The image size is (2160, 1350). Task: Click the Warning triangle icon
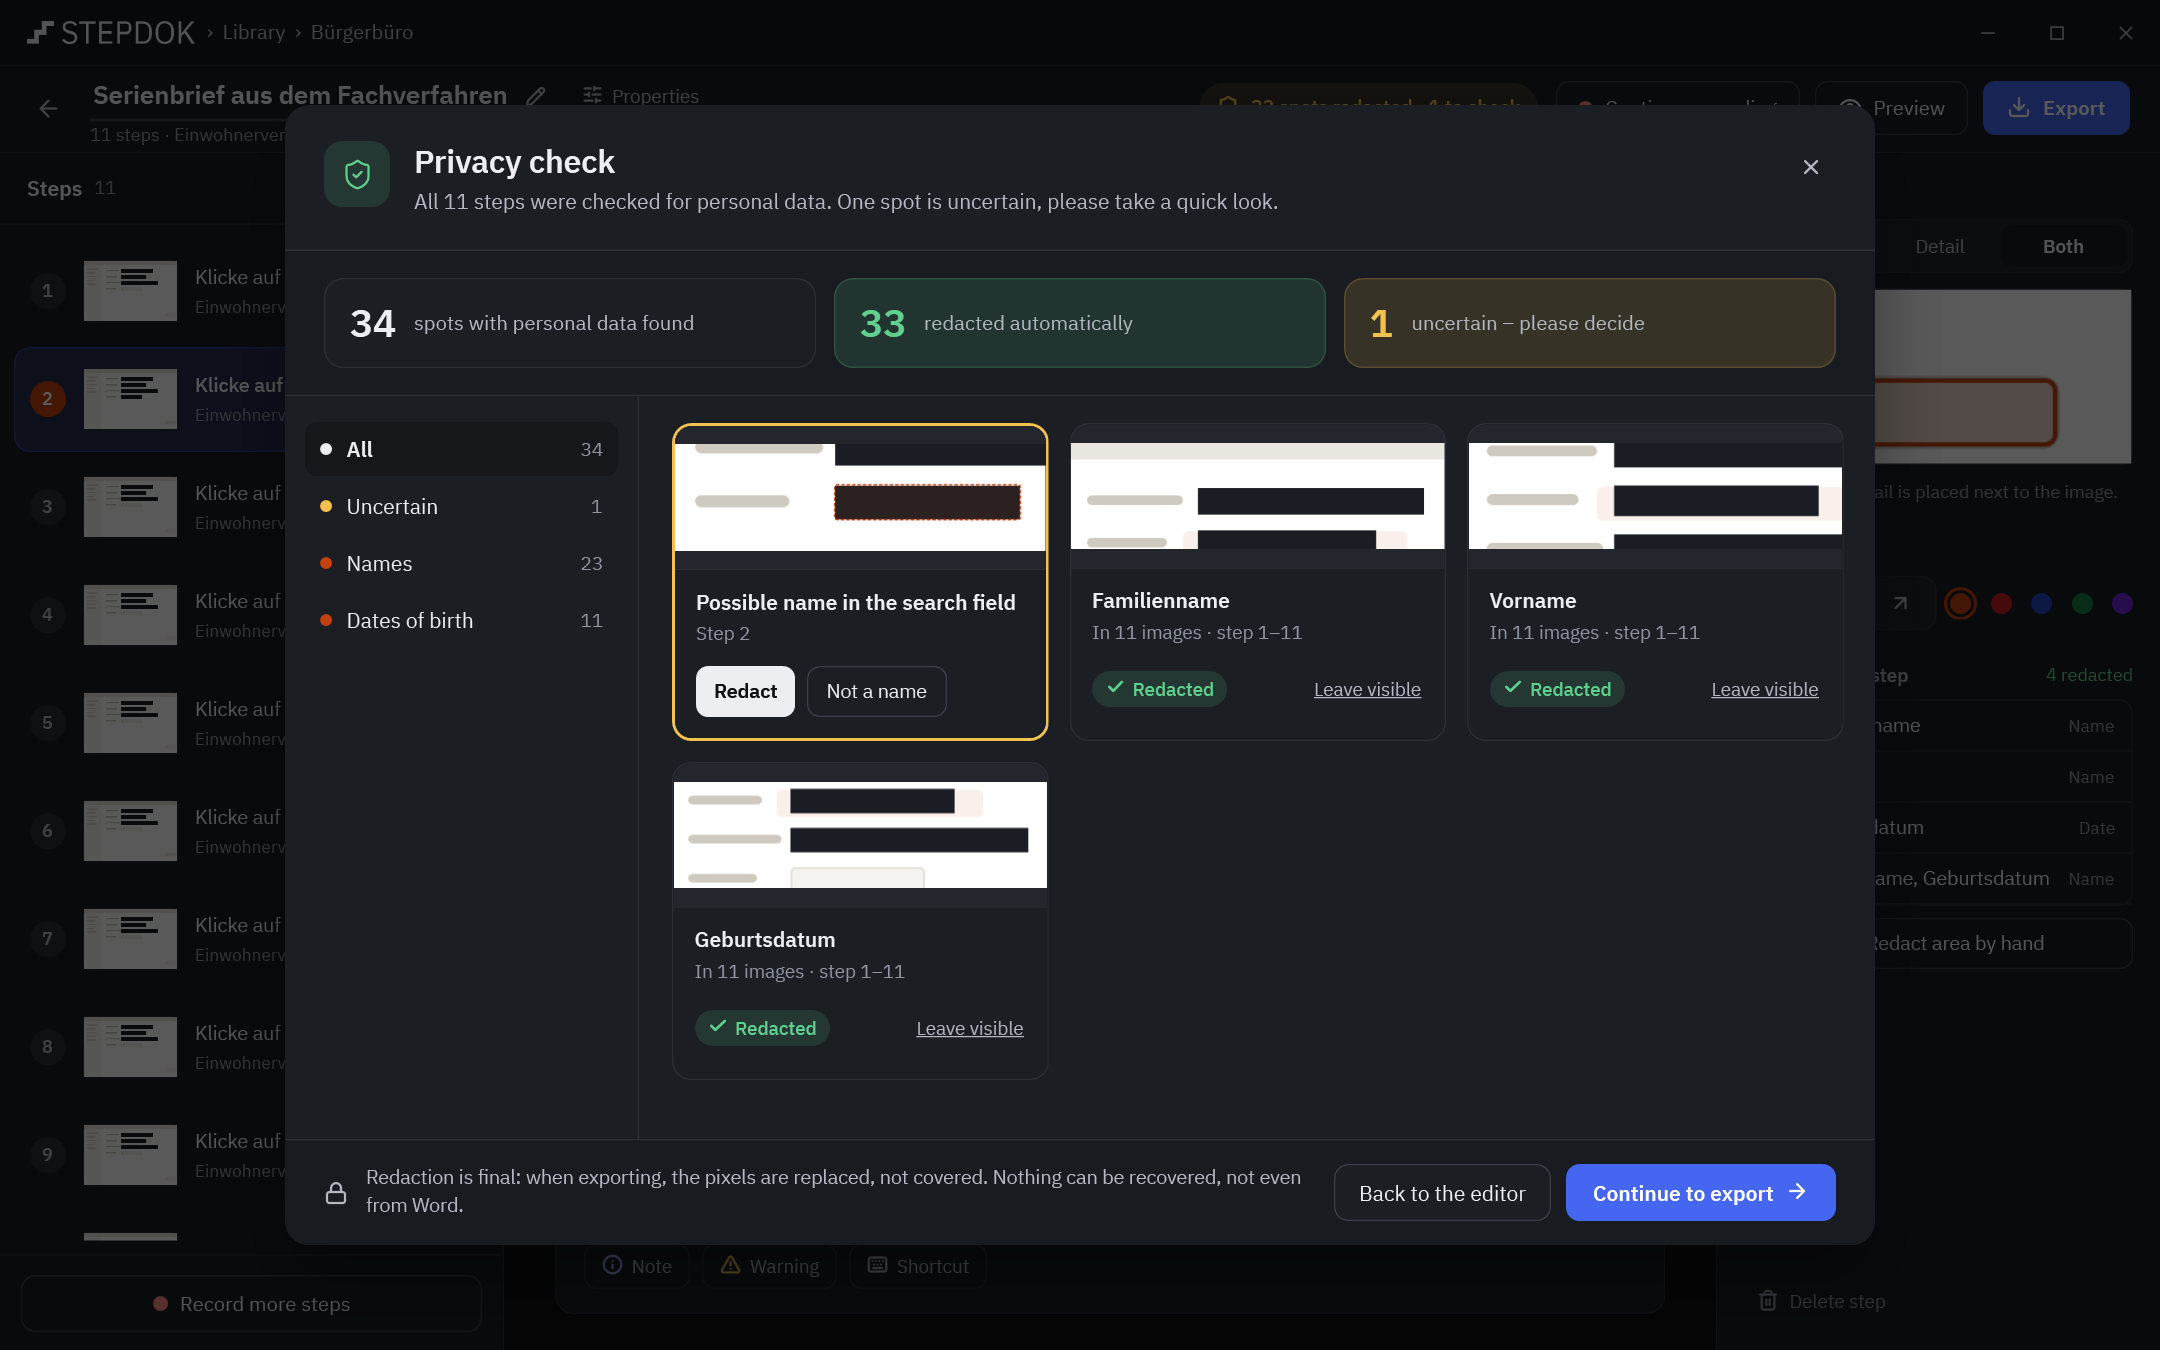pyautogui.click(x=731, y=1265)
